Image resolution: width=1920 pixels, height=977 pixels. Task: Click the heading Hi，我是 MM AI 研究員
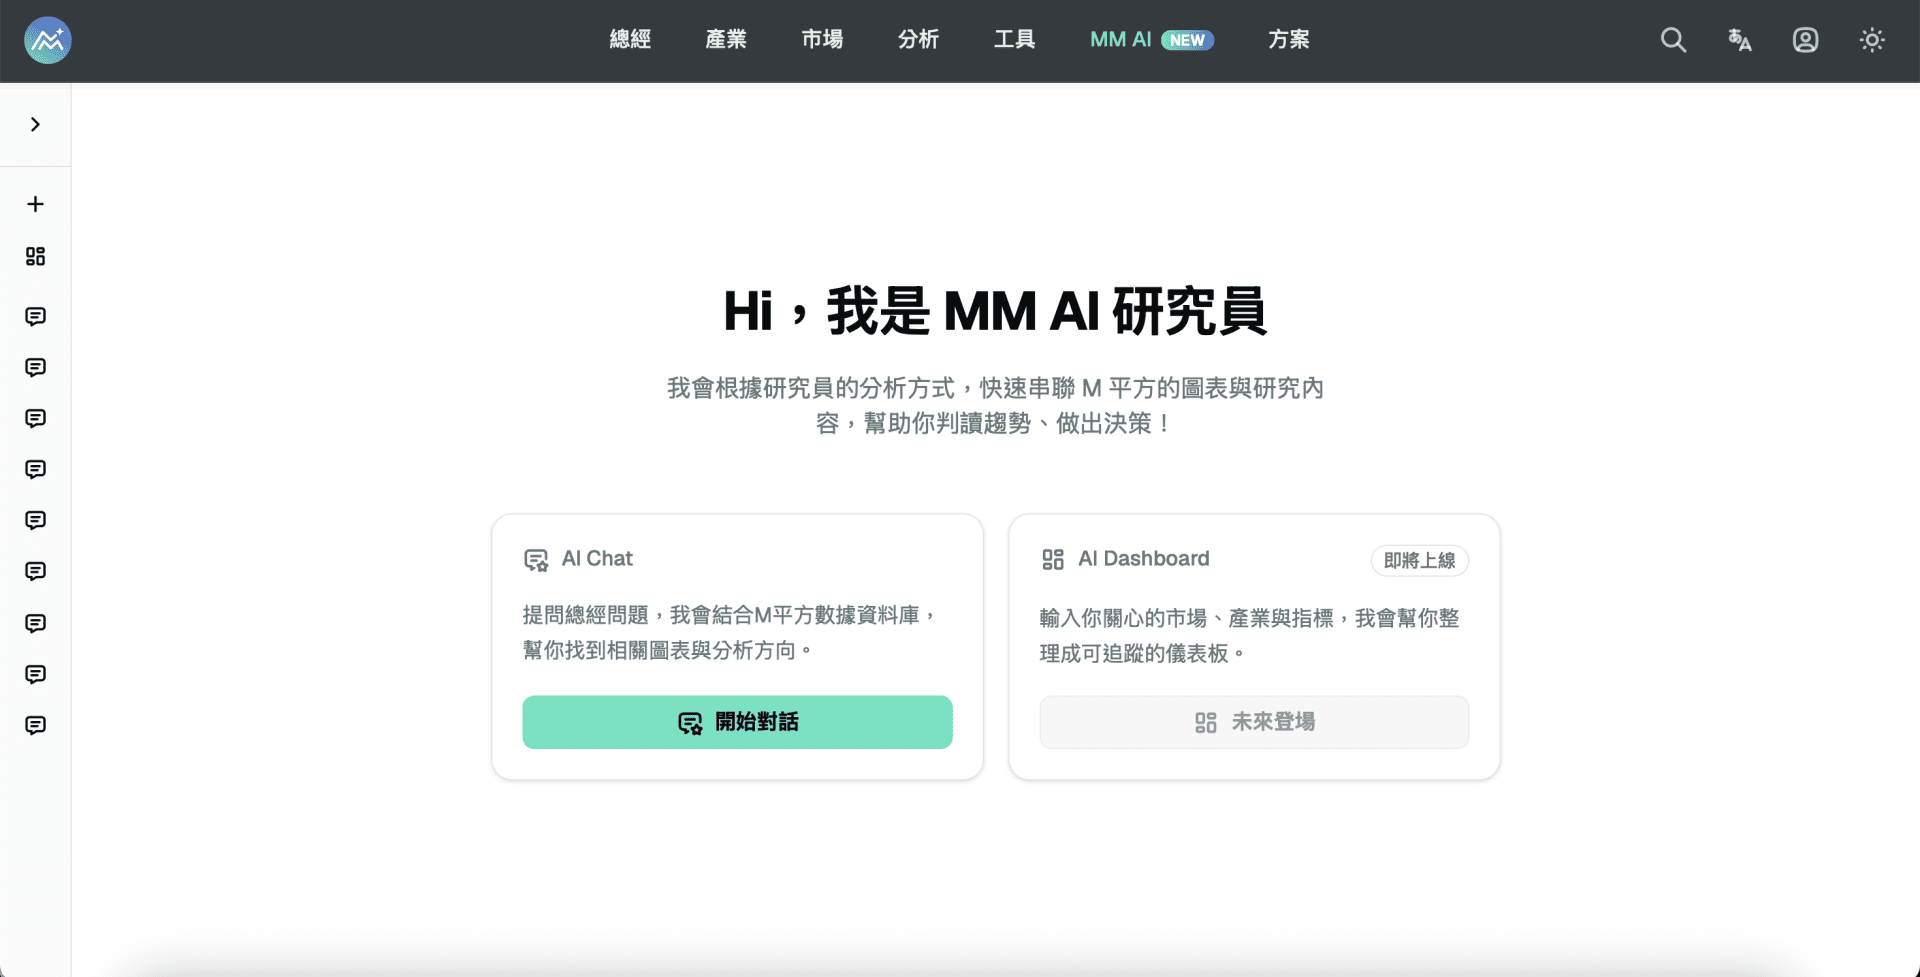995,311
